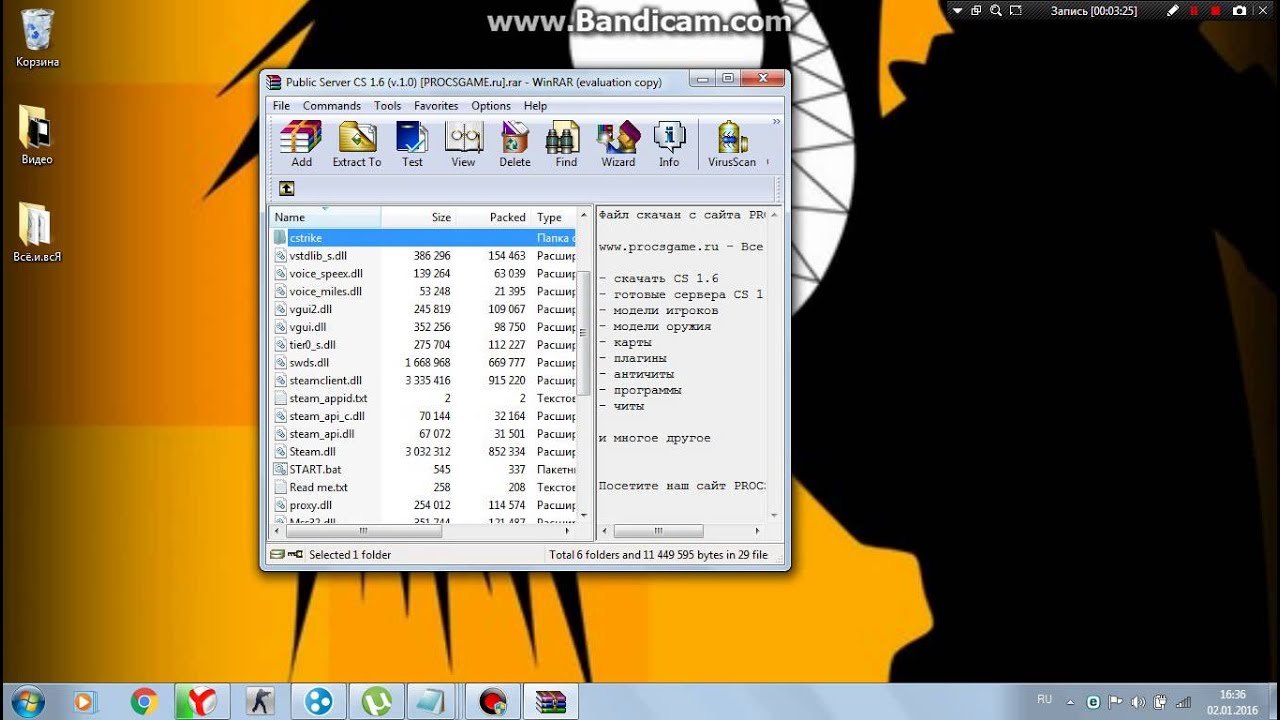Sort file list by Packed column

tap(494, 217)
